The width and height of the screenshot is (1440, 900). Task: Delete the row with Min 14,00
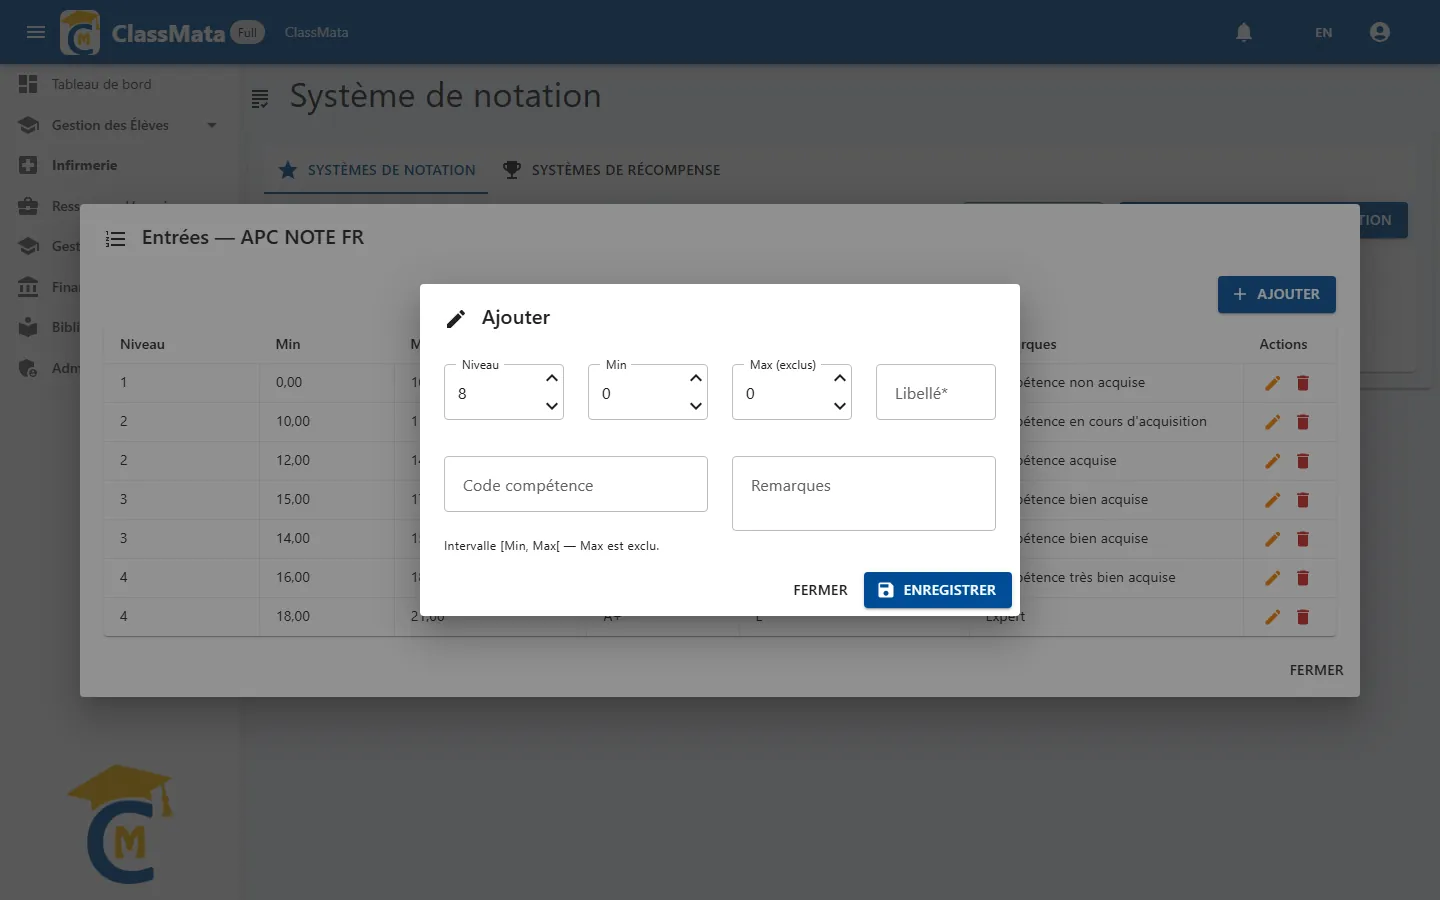pos(1302,539)
